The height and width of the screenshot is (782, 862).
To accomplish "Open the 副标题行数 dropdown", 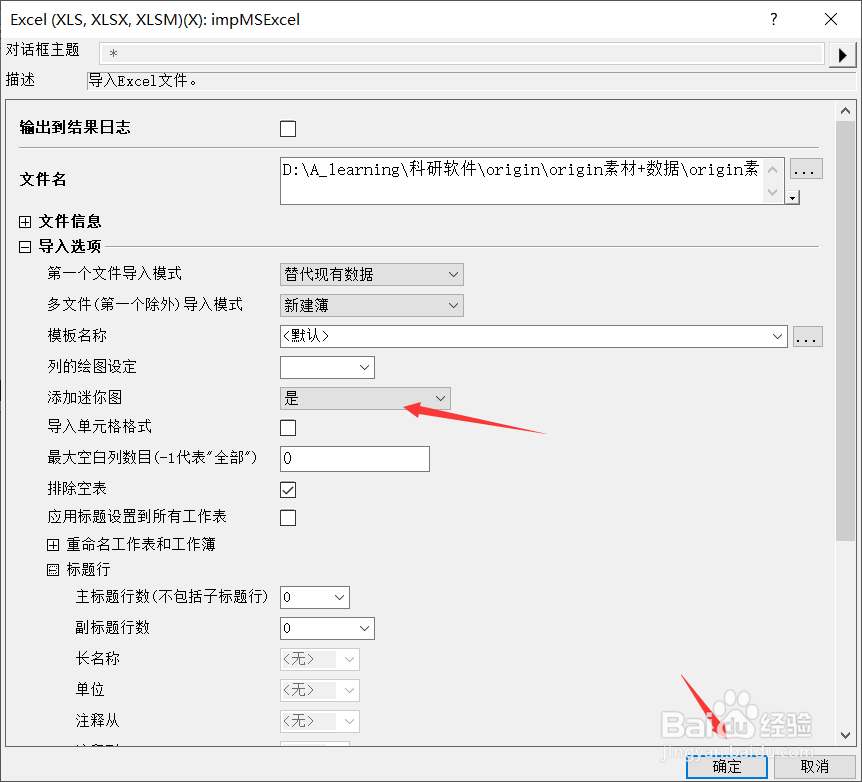I will [x=327, y=628].
